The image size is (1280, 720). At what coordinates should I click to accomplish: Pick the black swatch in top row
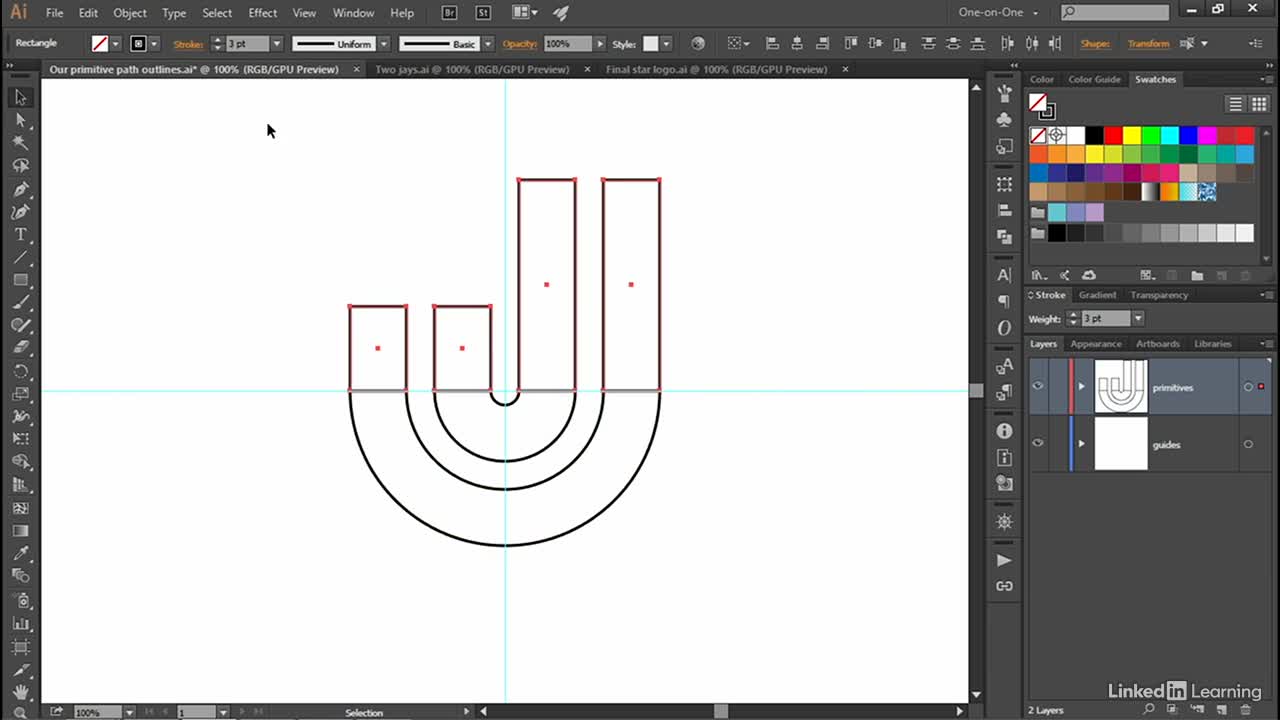coord(1095,135)
